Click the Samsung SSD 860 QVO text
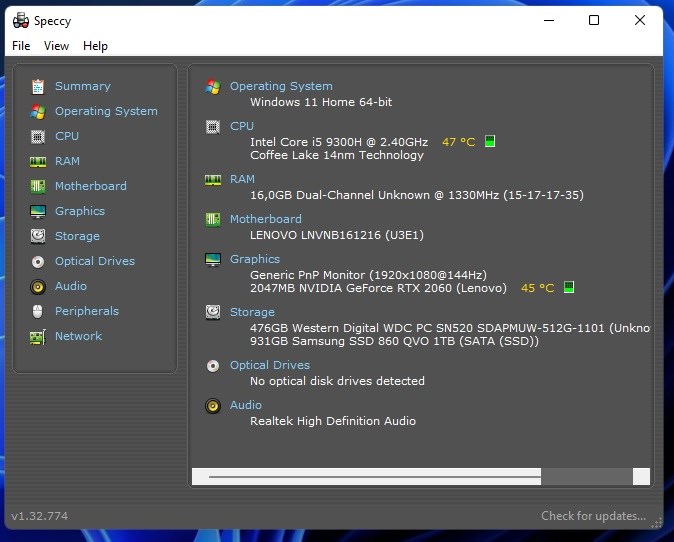This screenshot has width=674, height=542. point(394,341)
